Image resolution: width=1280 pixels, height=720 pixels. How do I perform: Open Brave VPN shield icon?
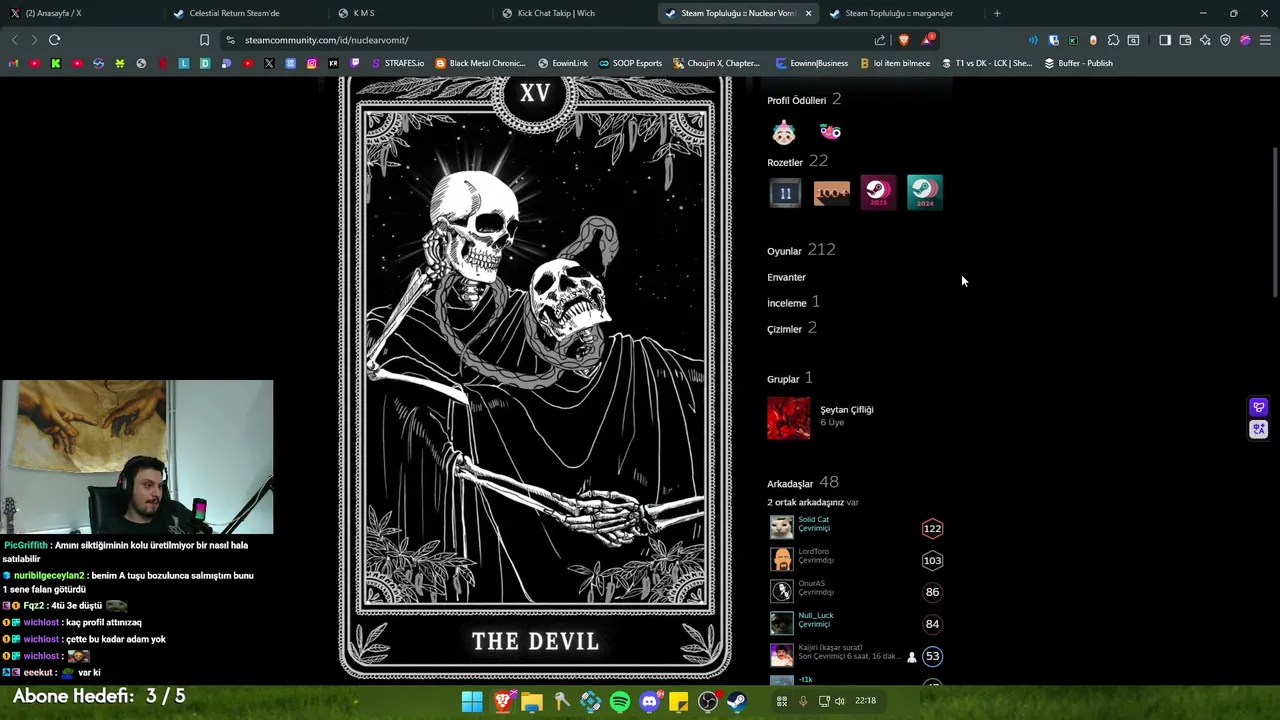[1225, 40]
